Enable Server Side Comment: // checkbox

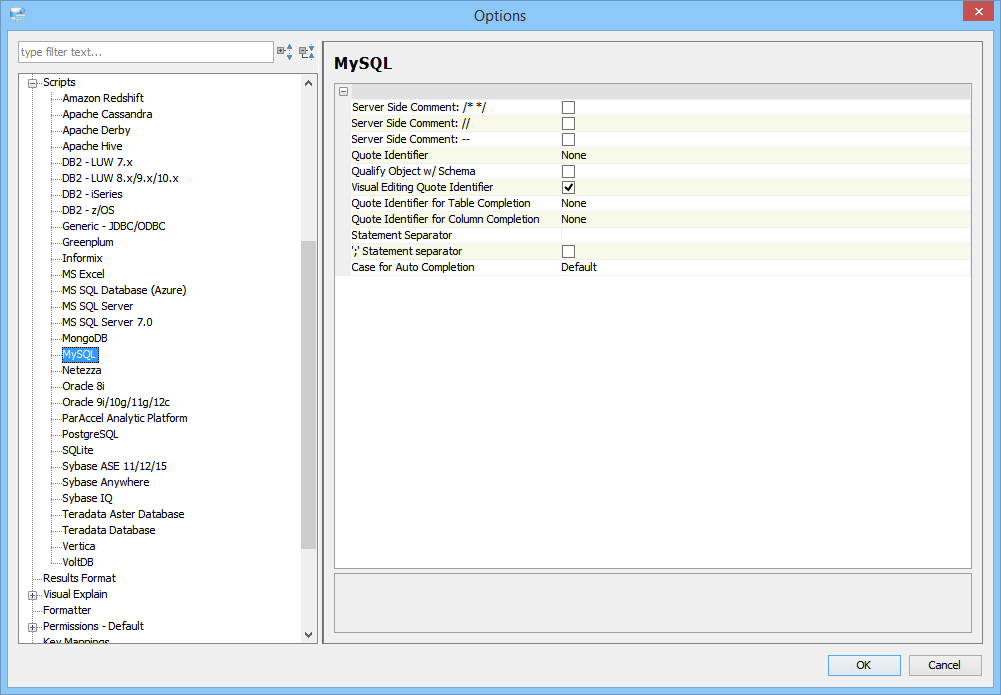(568, 123)
